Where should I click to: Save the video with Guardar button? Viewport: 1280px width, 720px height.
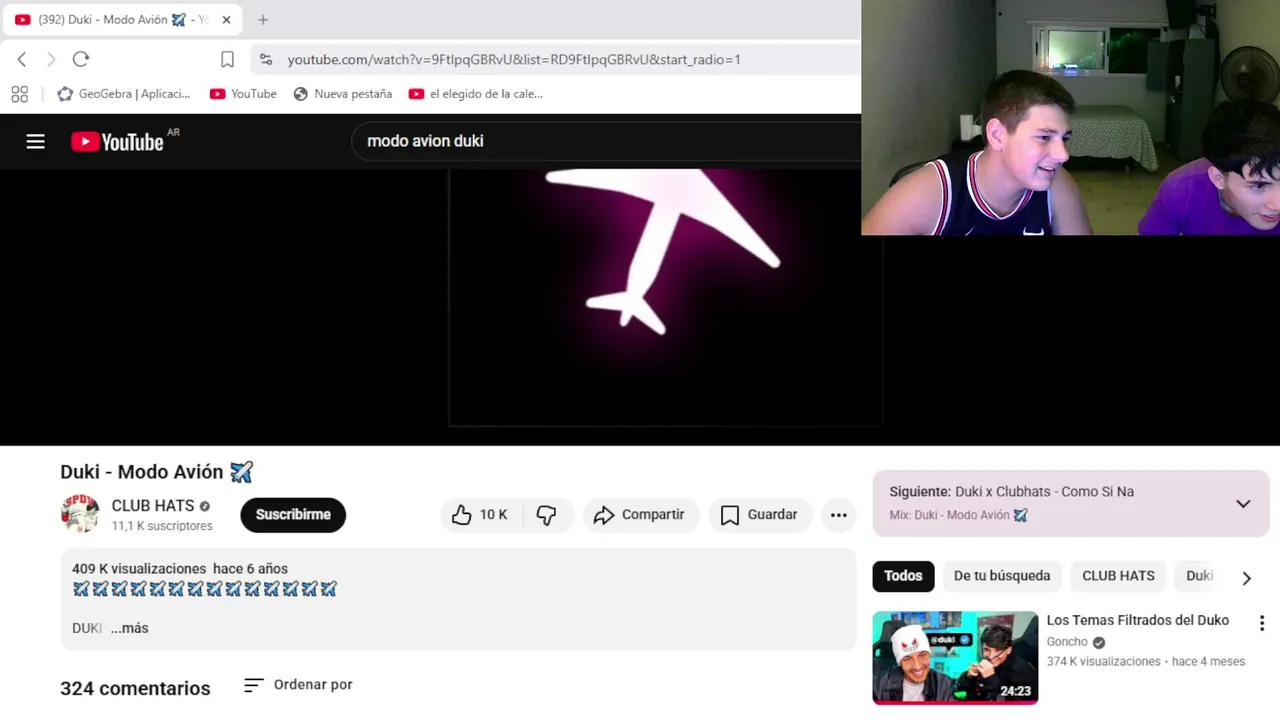pyautogui.click(x=759, y=514)
